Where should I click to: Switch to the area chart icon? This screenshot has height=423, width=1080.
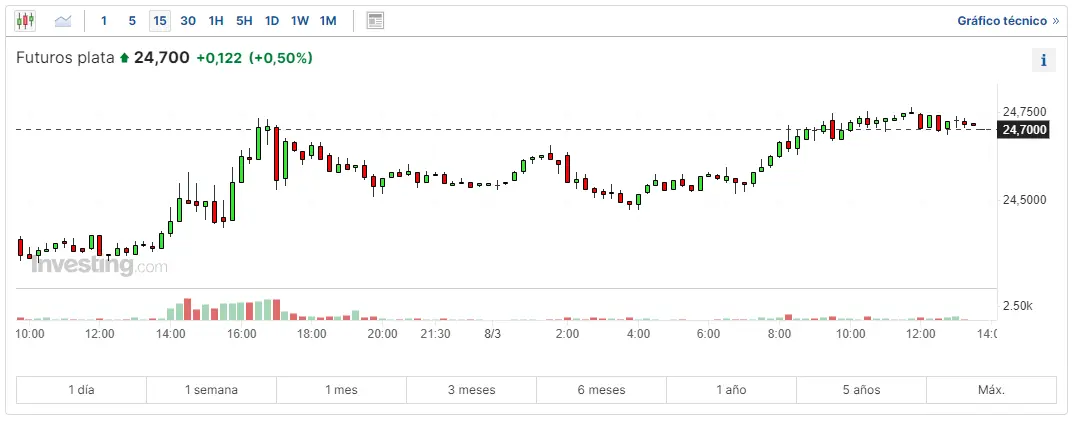63,20
